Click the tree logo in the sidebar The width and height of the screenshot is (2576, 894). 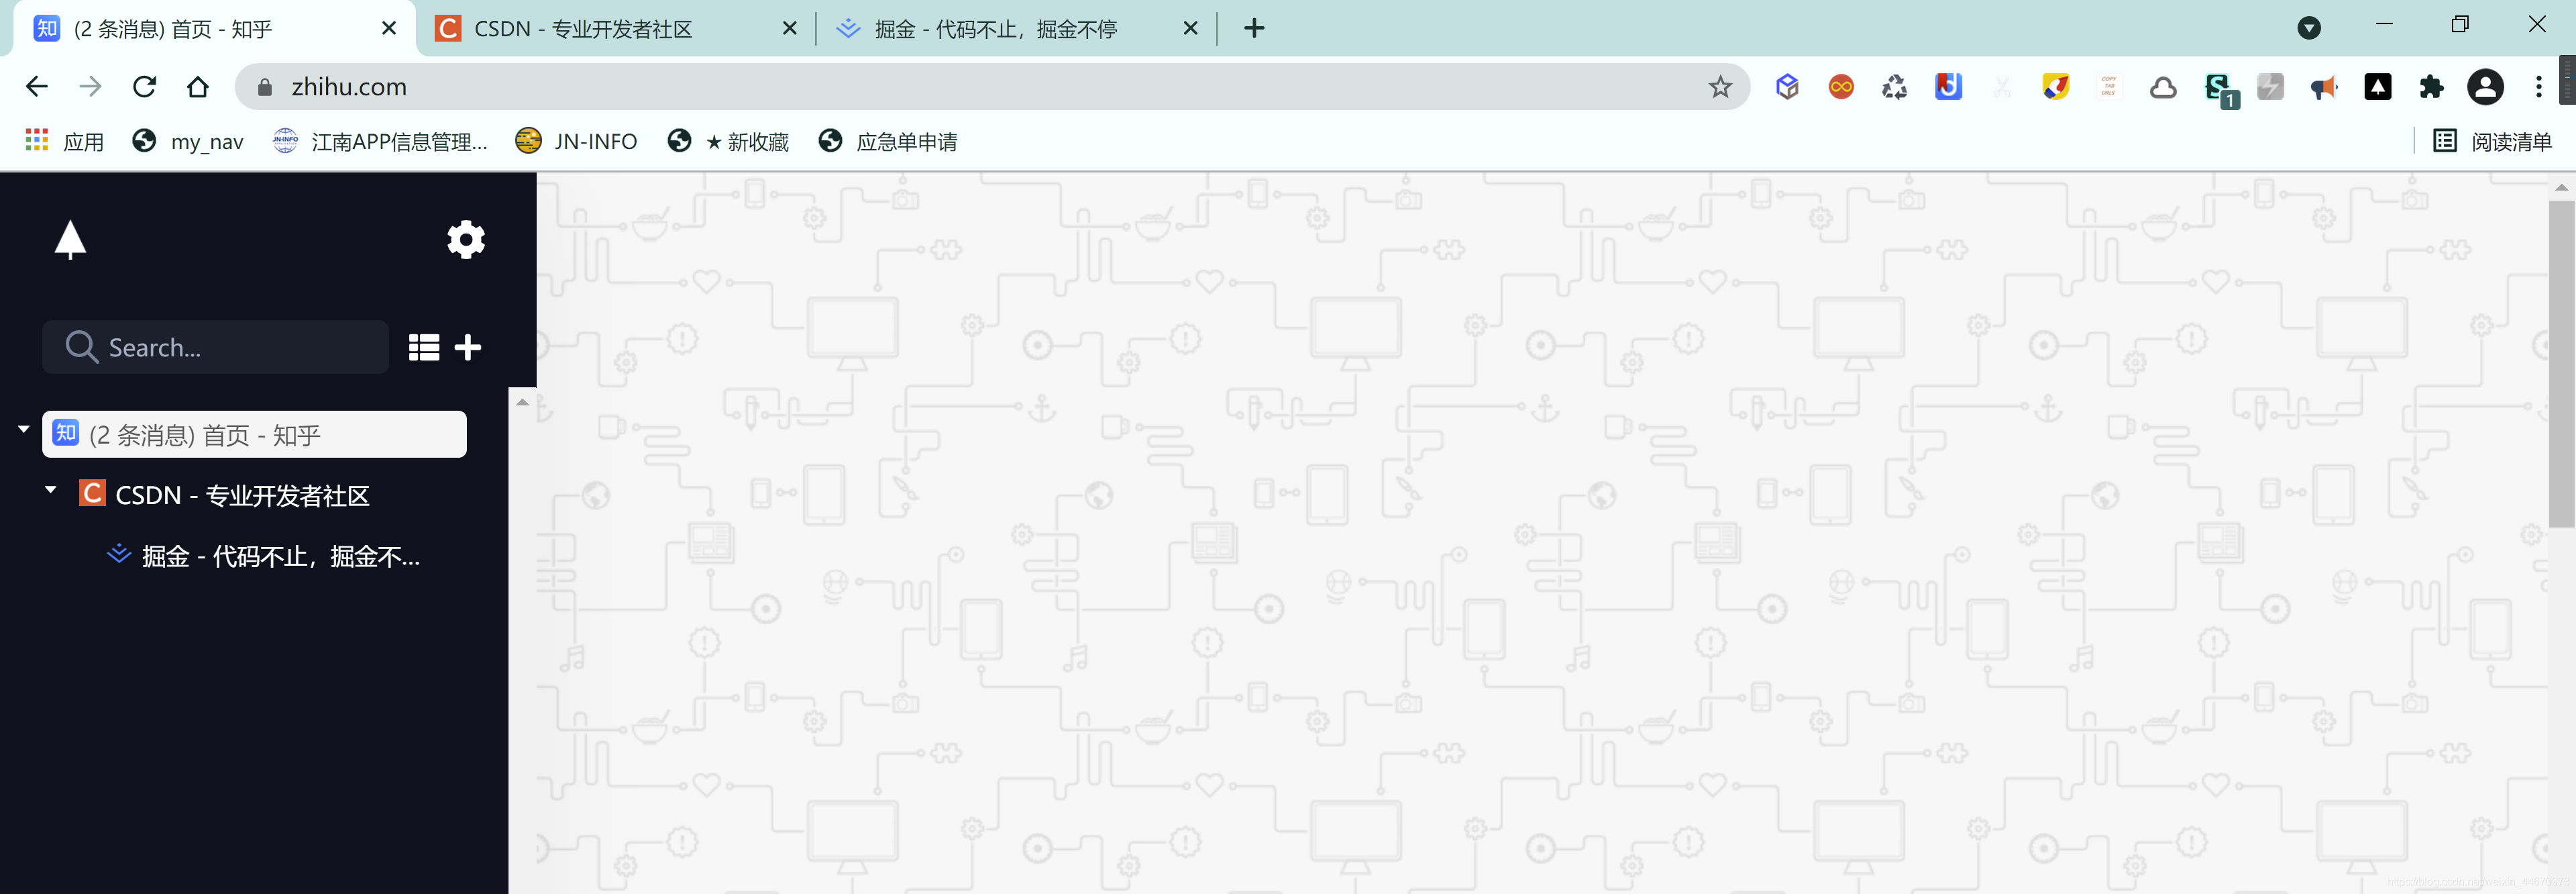(70, 240)
